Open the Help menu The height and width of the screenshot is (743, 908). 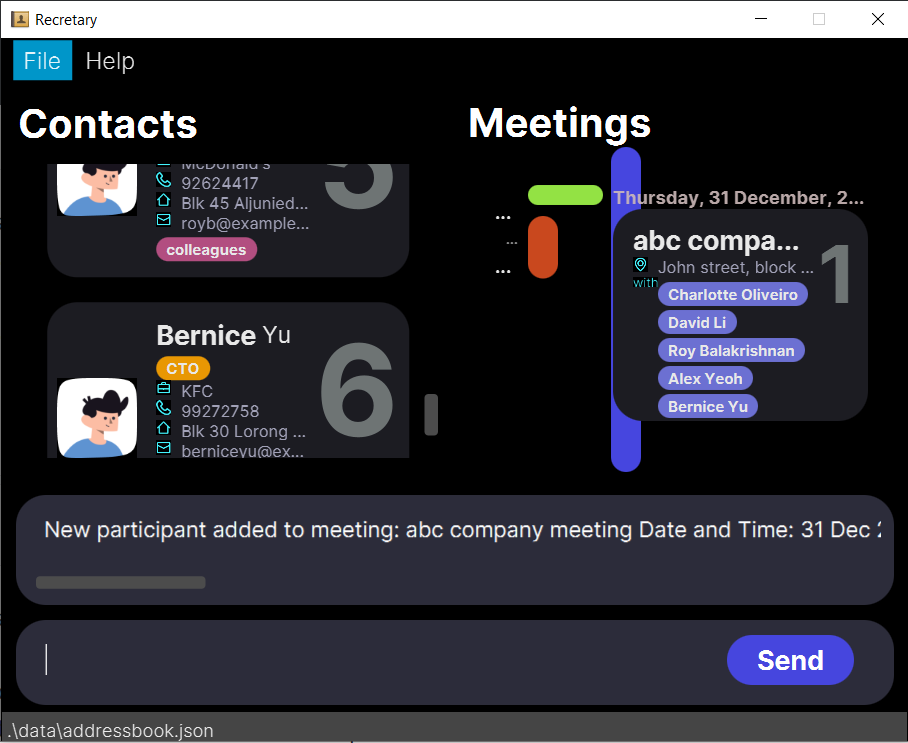(110, 61)
